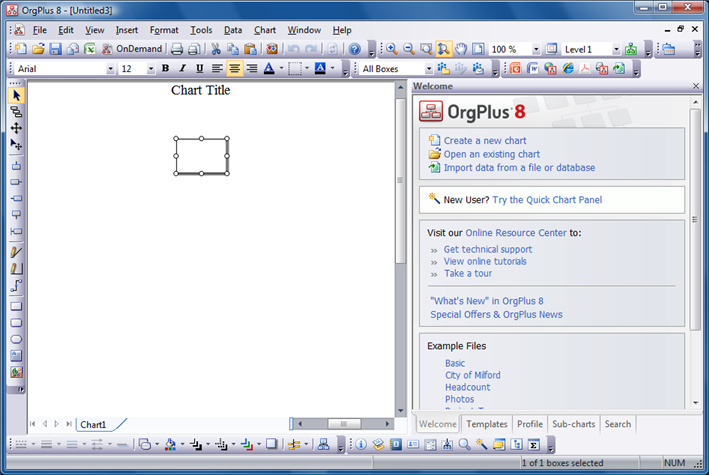Screen dimensions: 709x475
Task: Click Create a new chart link
Action: pyautogui.click(x=485, y=141)
